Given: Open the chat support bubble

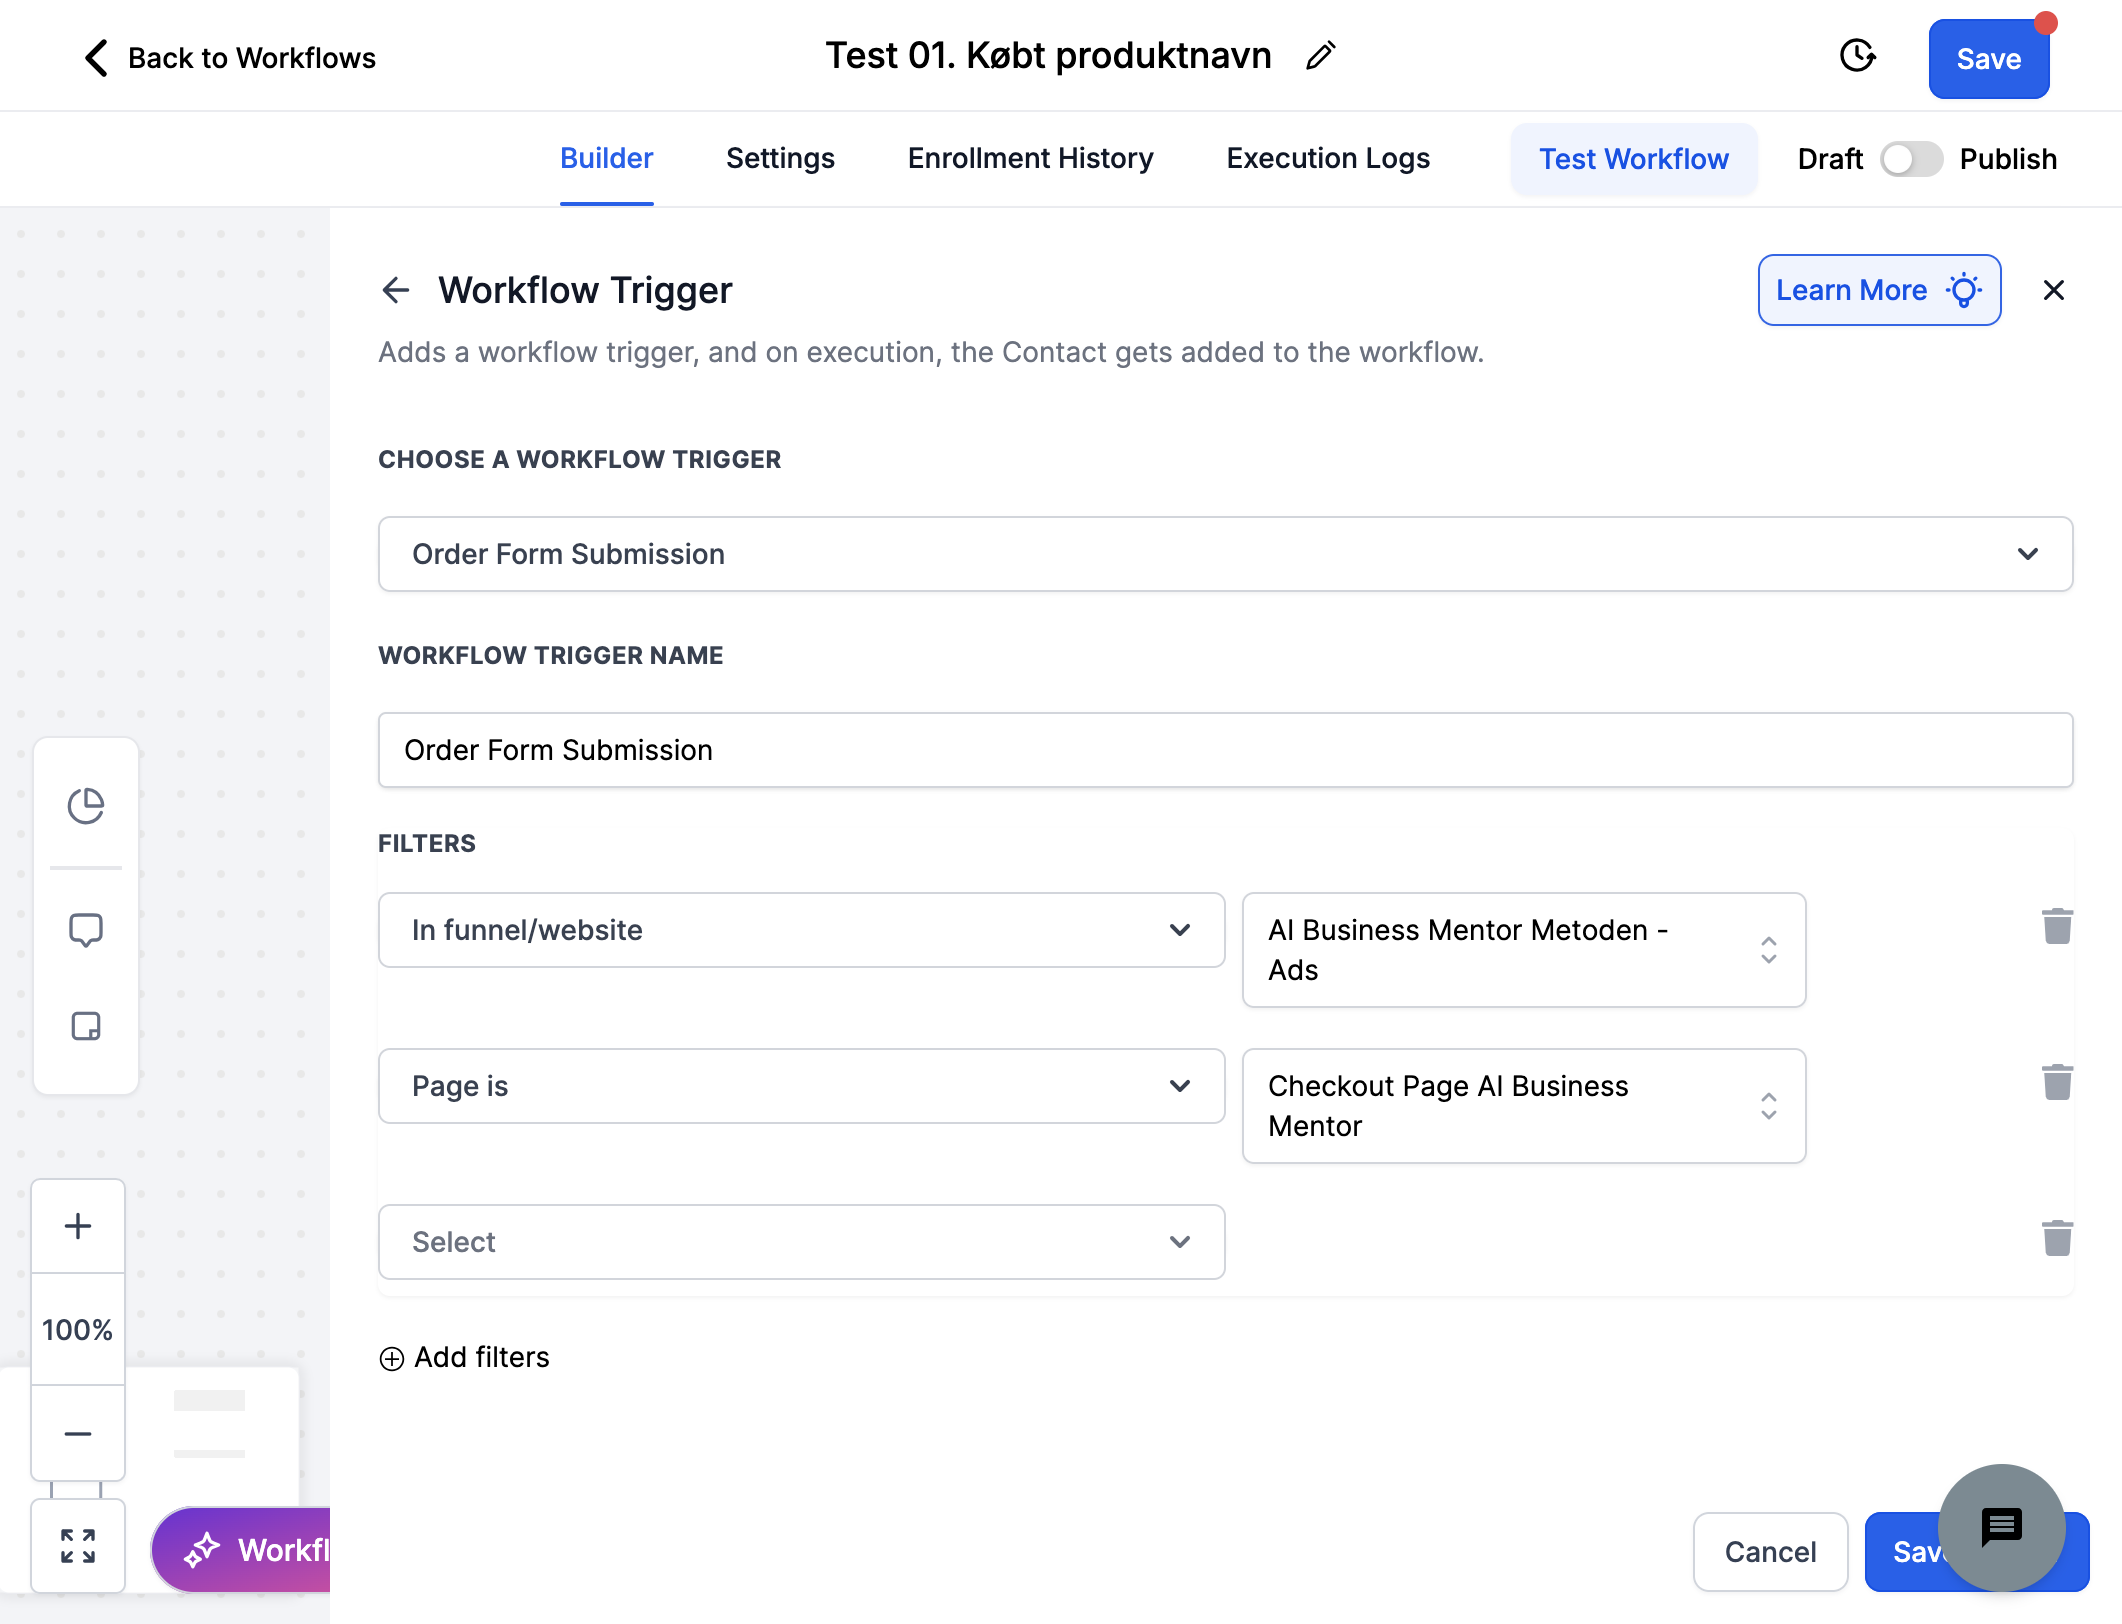Looking at the screenshot, I should coord(2002,1528).
